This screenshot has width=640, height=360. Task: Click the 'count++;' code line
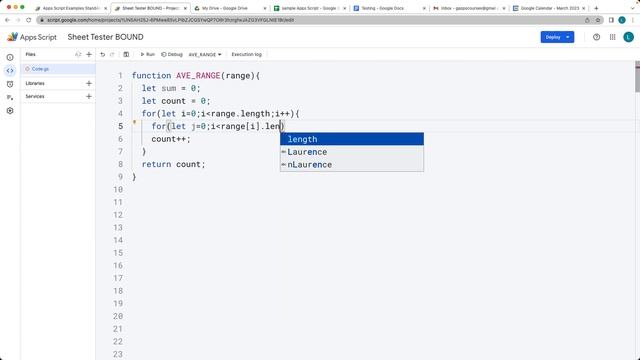click(x=171, y=139)
